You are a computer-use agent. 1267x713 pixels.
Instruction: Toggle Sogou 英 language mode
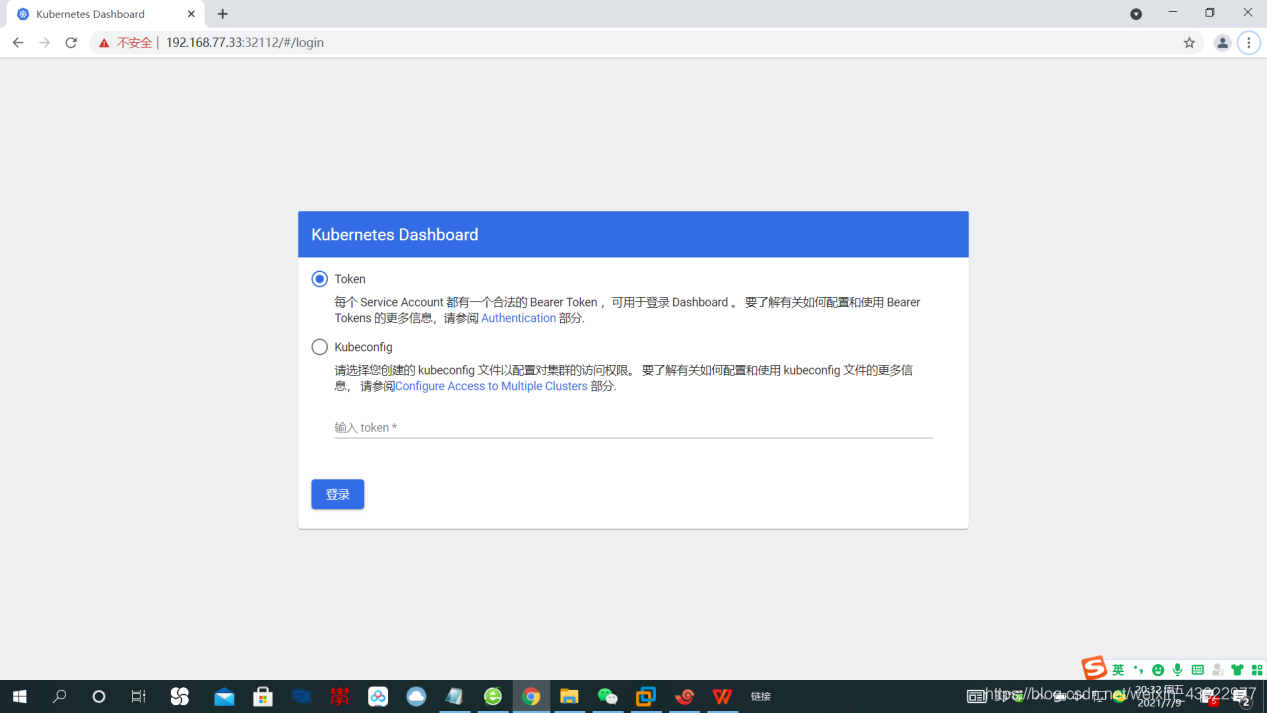(1118, 670)
